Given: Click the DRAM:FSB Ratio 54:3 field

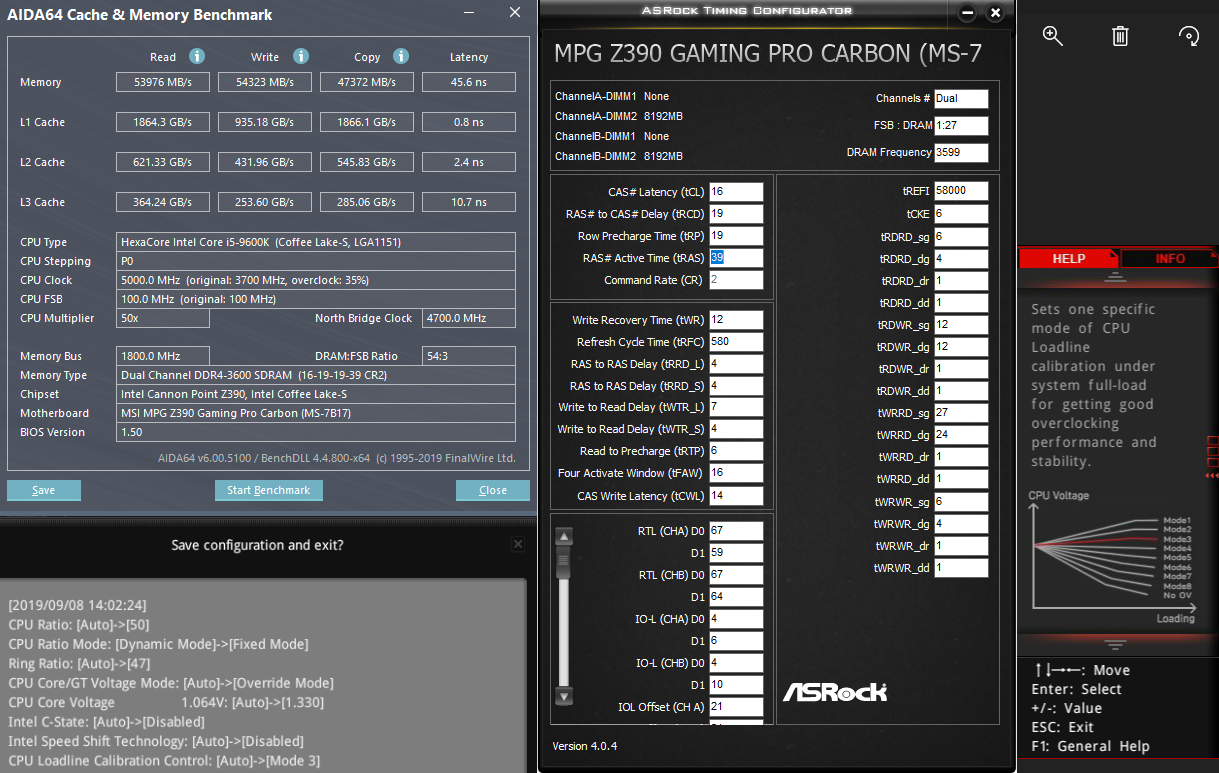Looking at the screenshot, I should click(x=469, y=356).
